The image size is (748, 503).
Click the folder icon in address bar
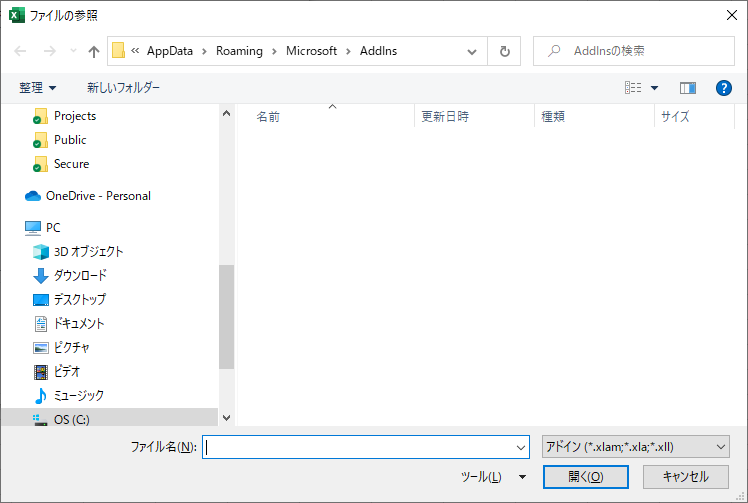[x=118, y=51]
